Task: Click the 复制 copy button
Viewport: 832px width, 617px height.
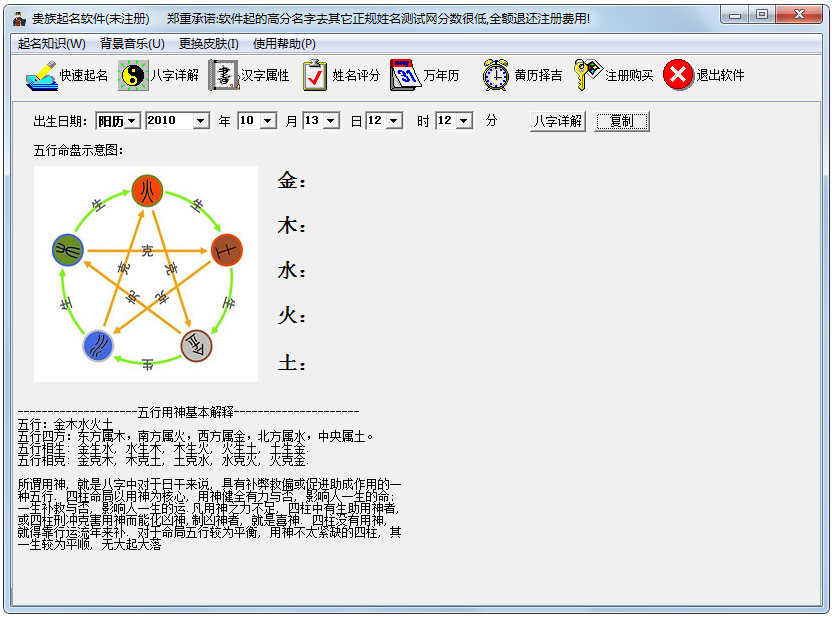Action: point(621,121)
